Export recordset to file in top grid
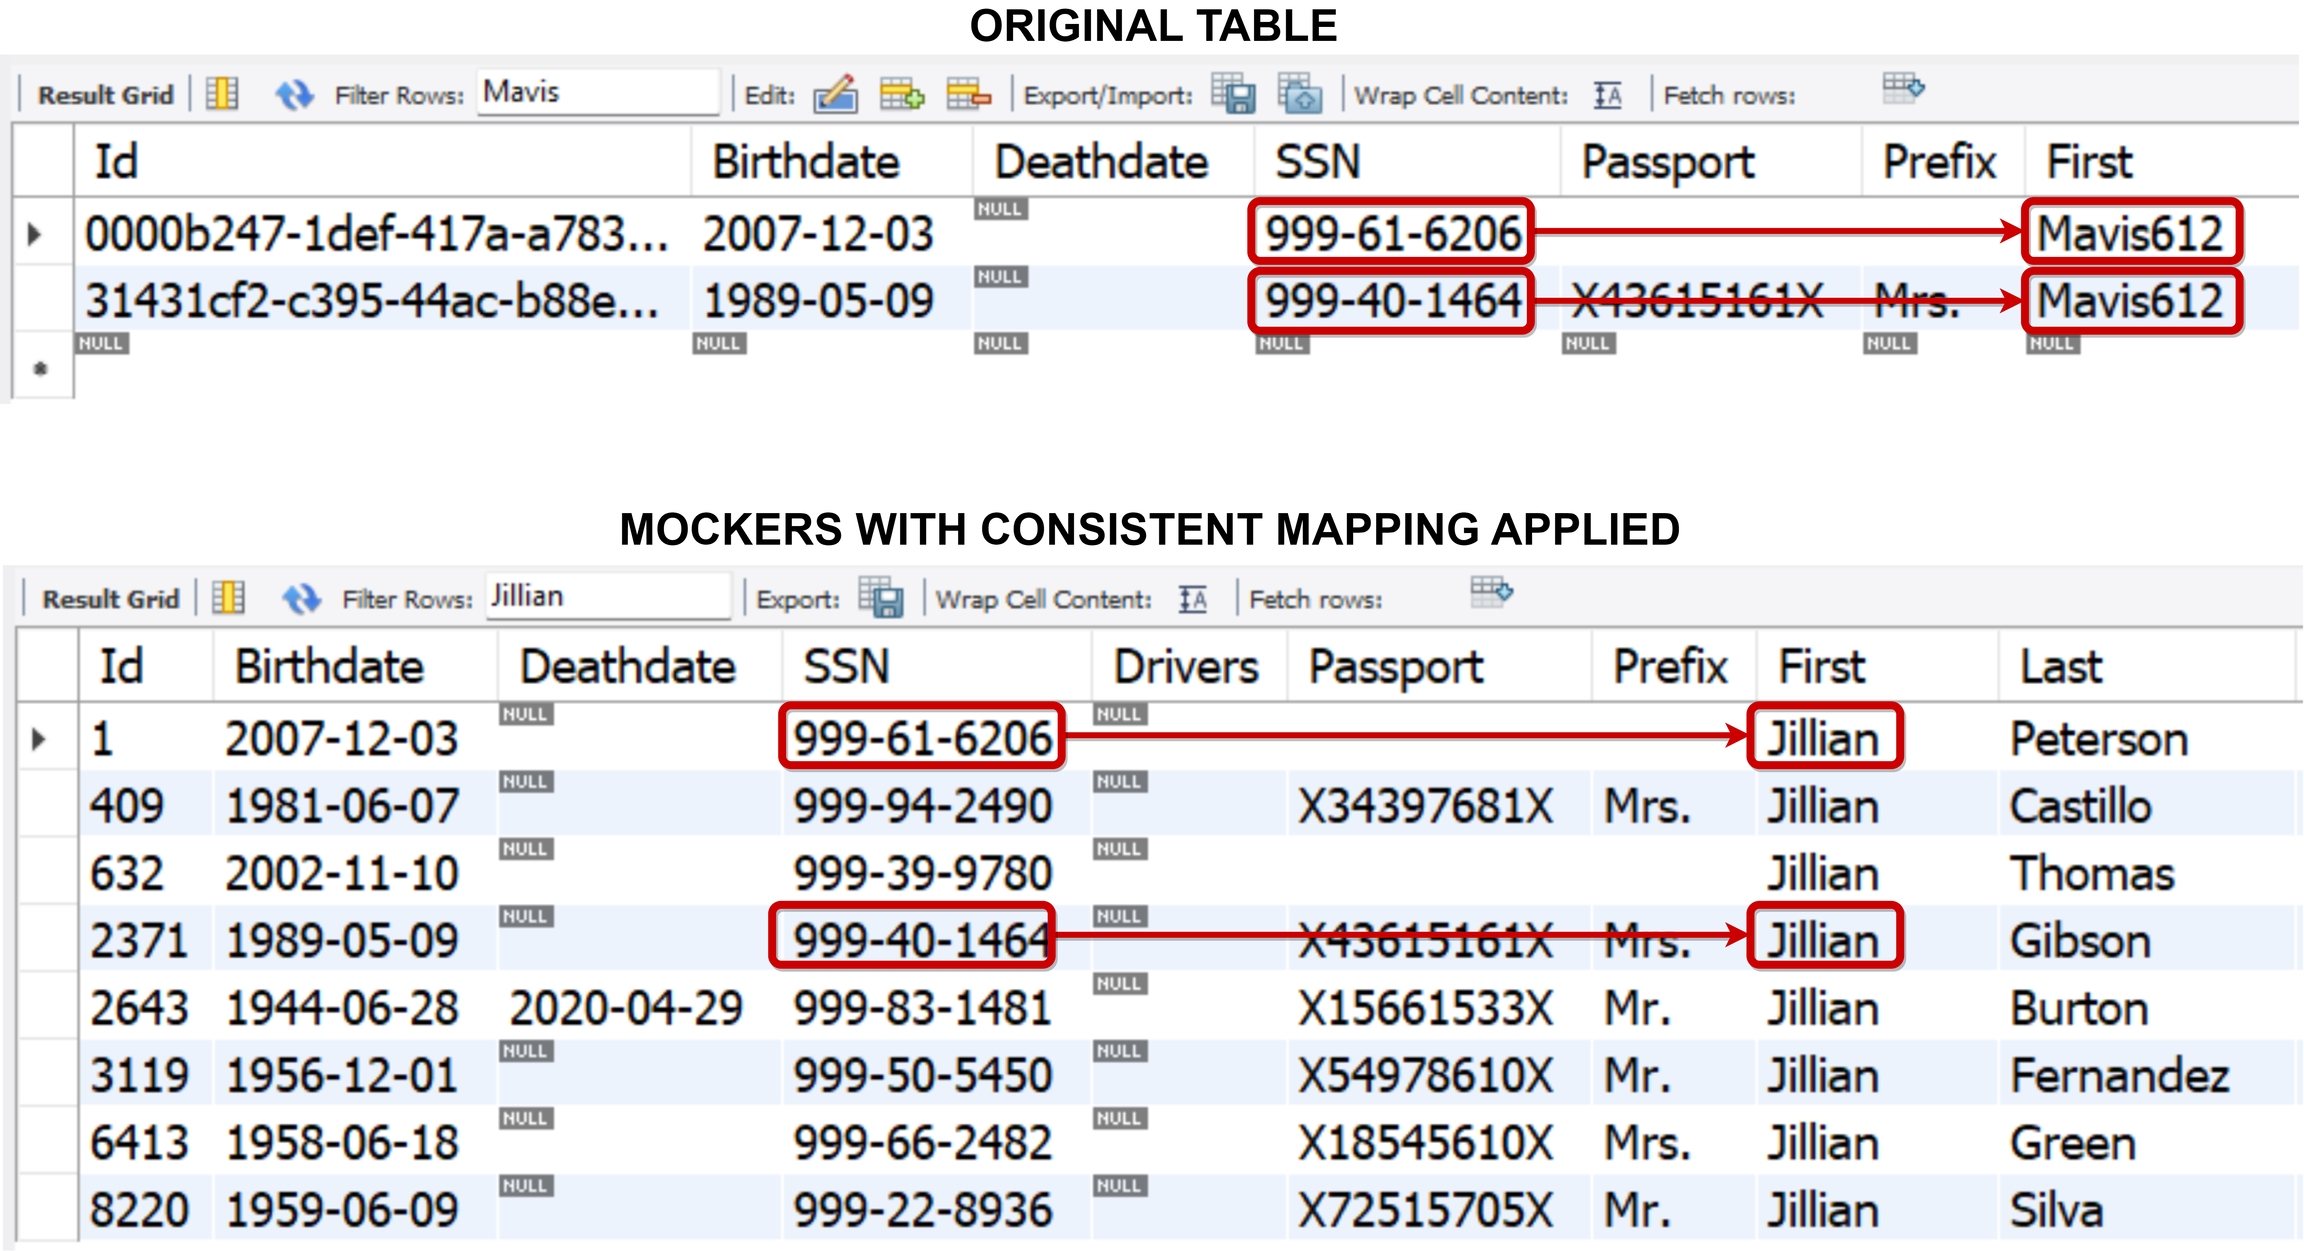This screenshot has width=2304, height=1251. pyautogui.click(x=1233, y=94)
